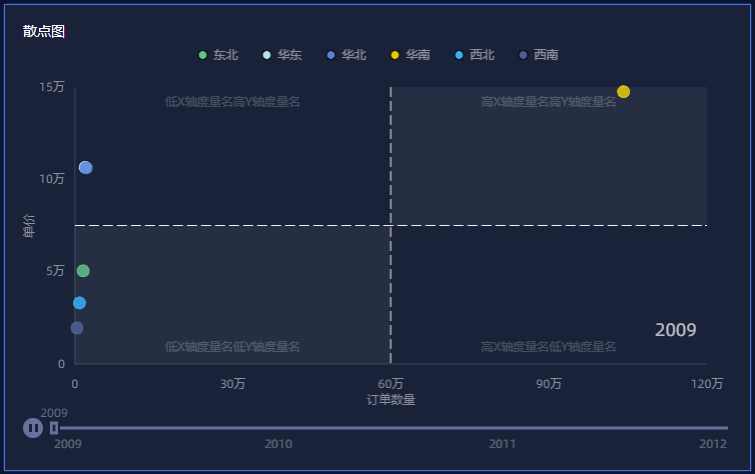Screen dimensions: 755x474
Task: Toggle the 华东 legend series
Action: (282, 55)
